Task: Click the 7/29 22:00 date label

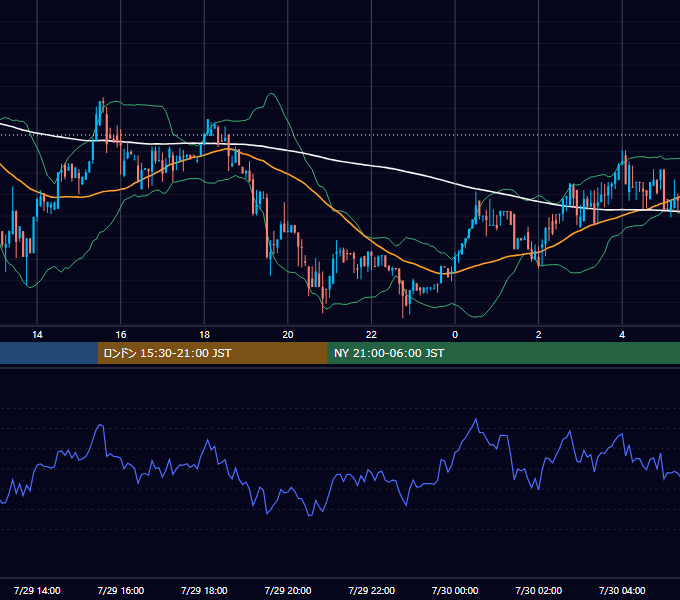Action: coord(372,590)
